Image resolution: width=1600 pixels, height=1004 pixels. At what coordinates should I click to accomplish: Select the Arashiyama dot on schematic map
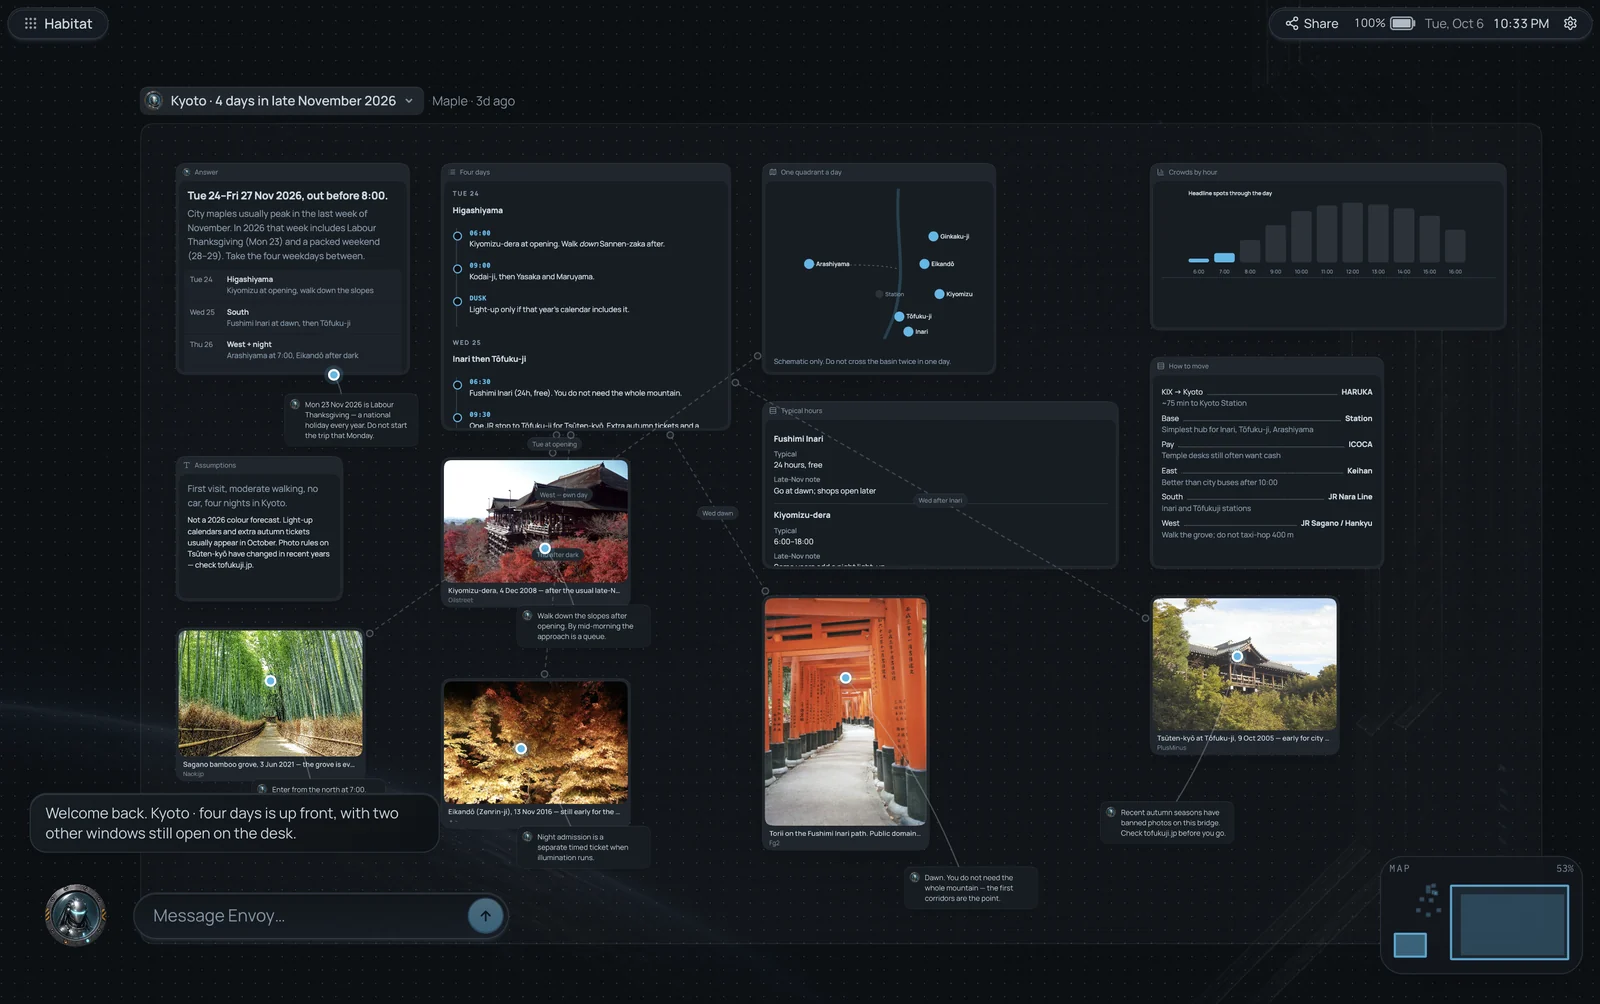[809, 264]
